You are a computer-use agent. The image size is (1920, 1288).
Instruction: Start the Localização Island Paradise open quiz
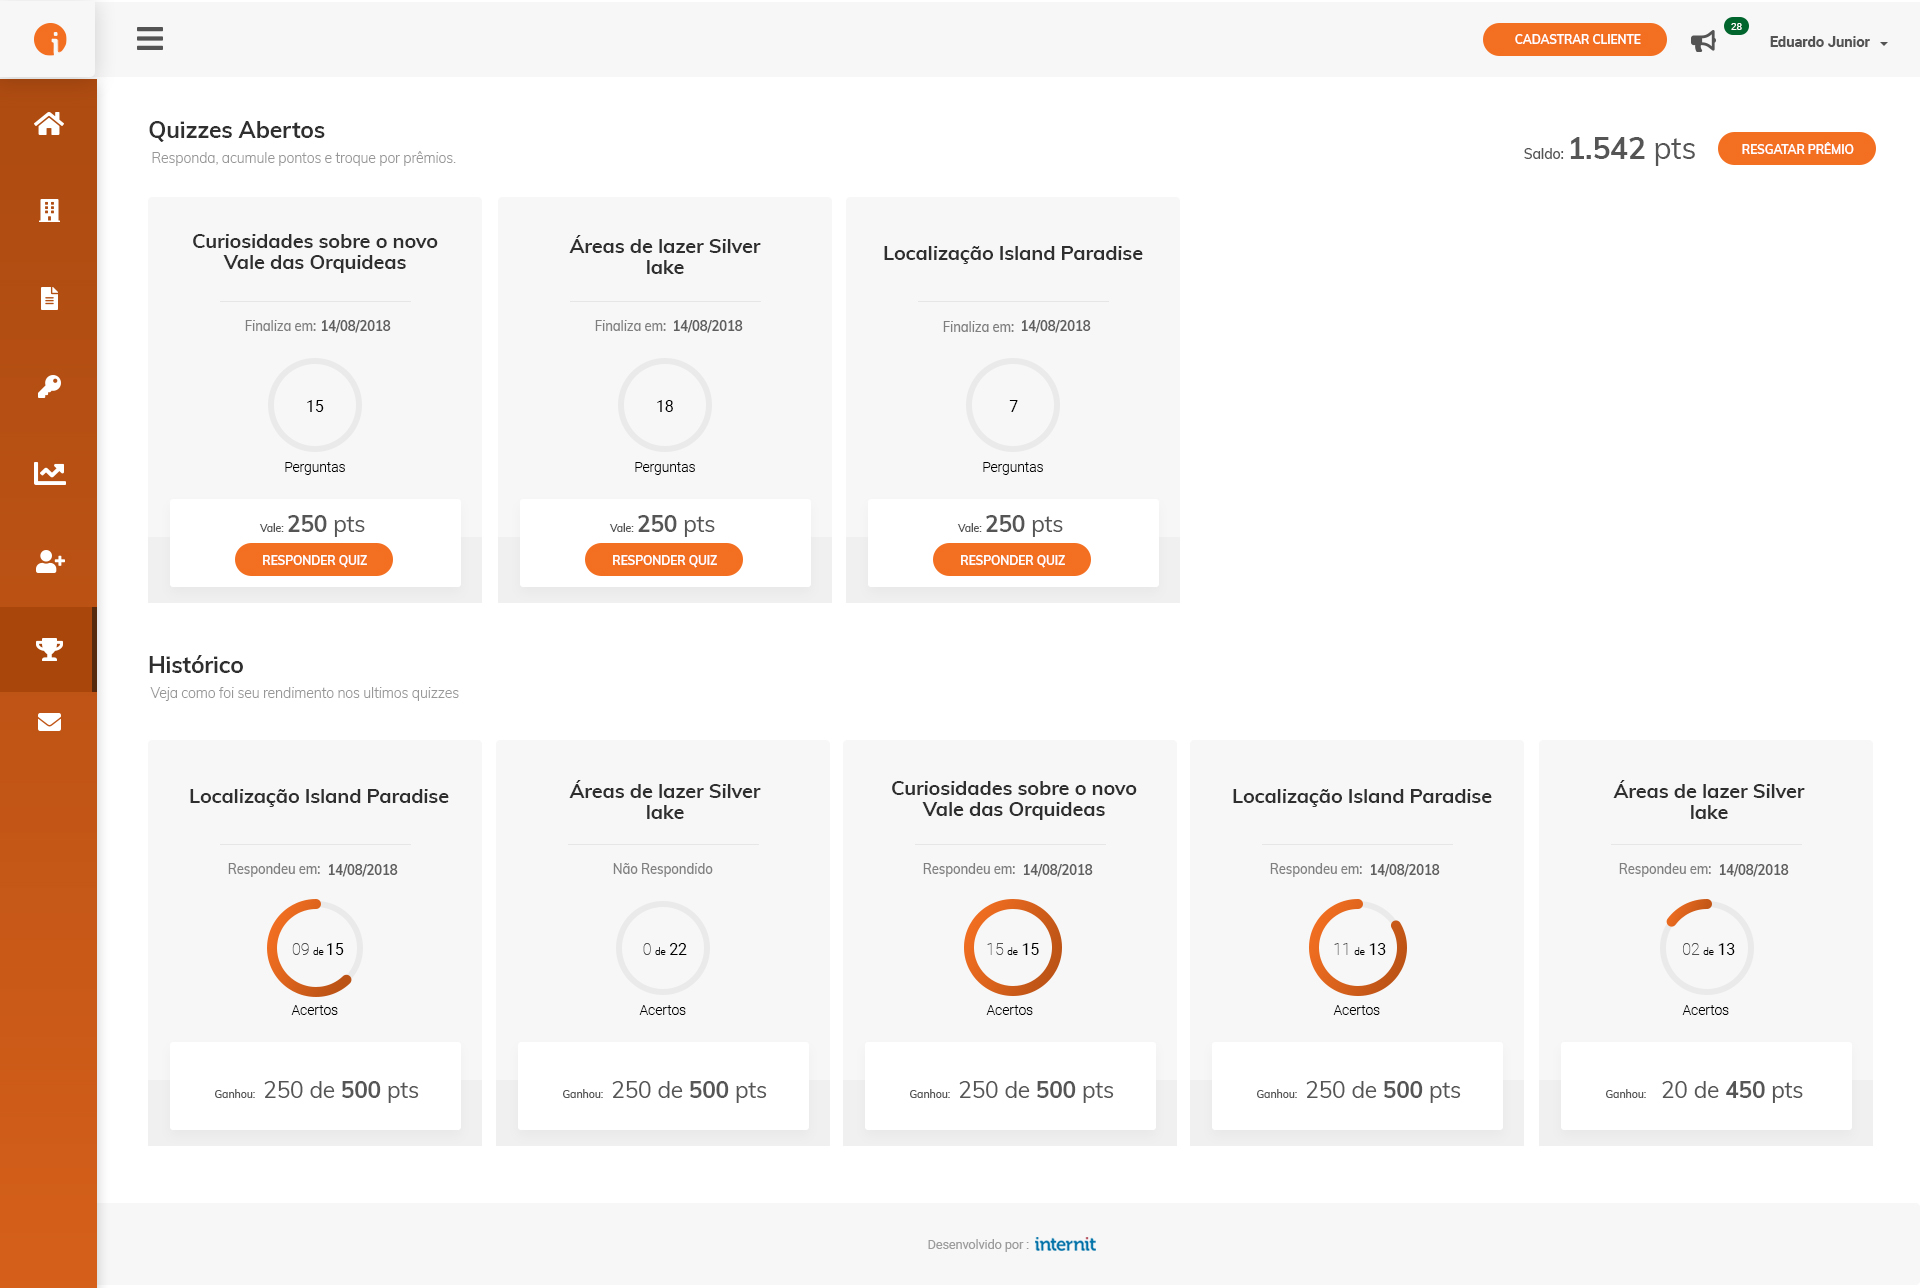click(1012, 560)
